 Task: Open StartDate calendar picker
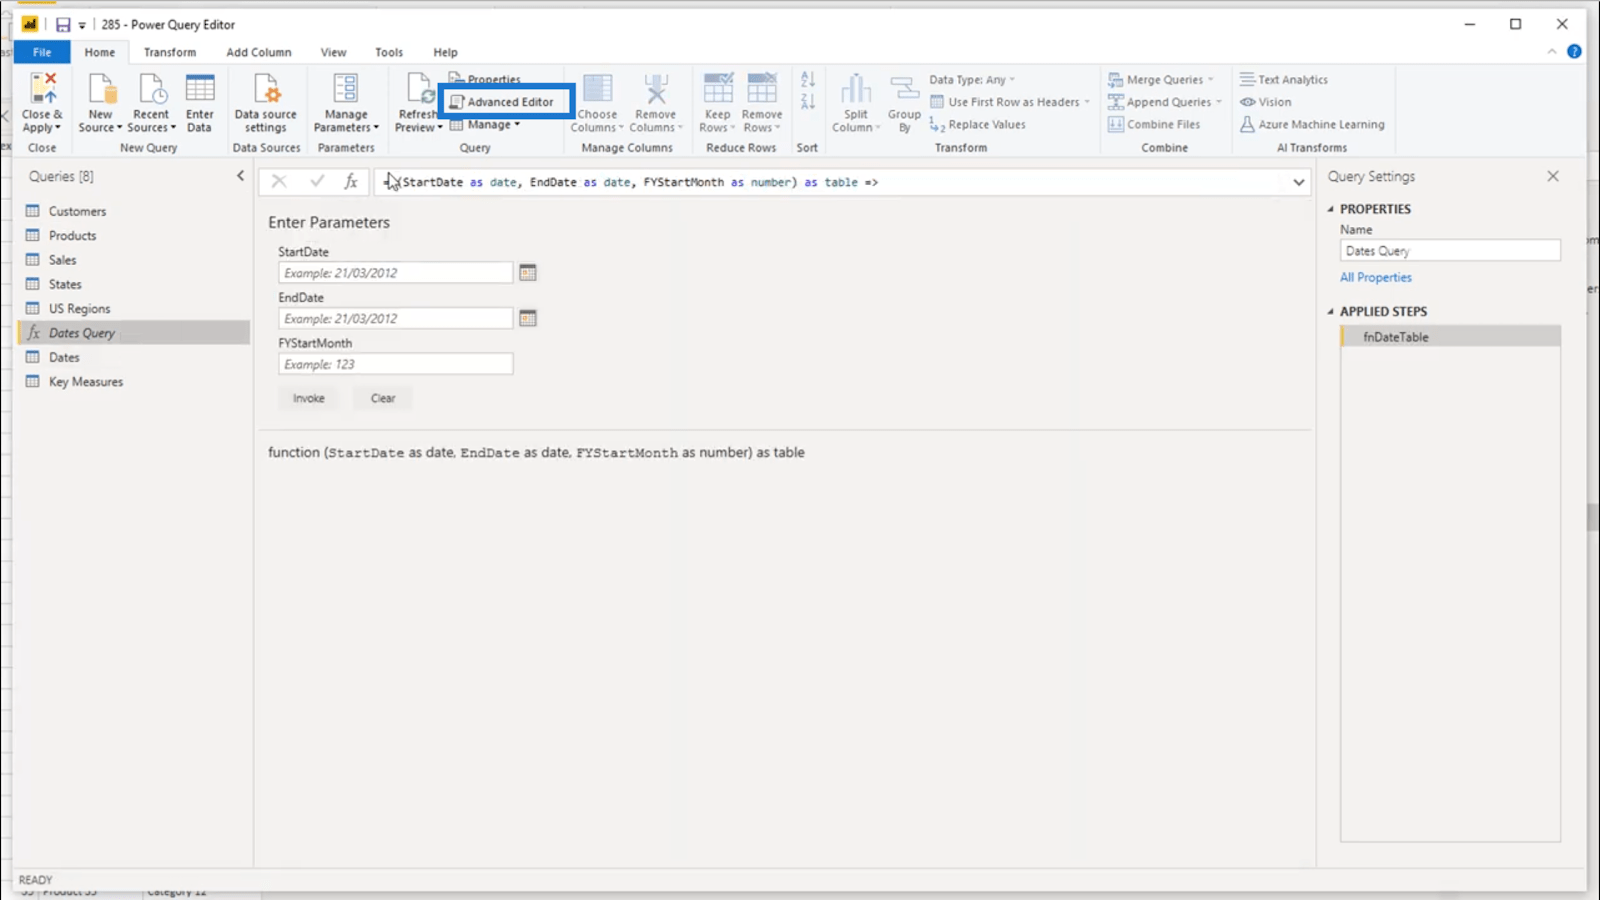click(x=528, y=273)
